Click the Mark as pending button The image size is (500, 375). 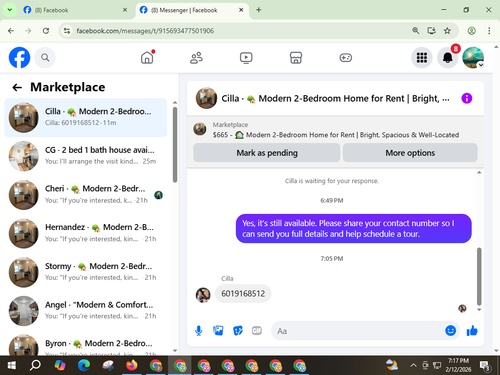267,153
